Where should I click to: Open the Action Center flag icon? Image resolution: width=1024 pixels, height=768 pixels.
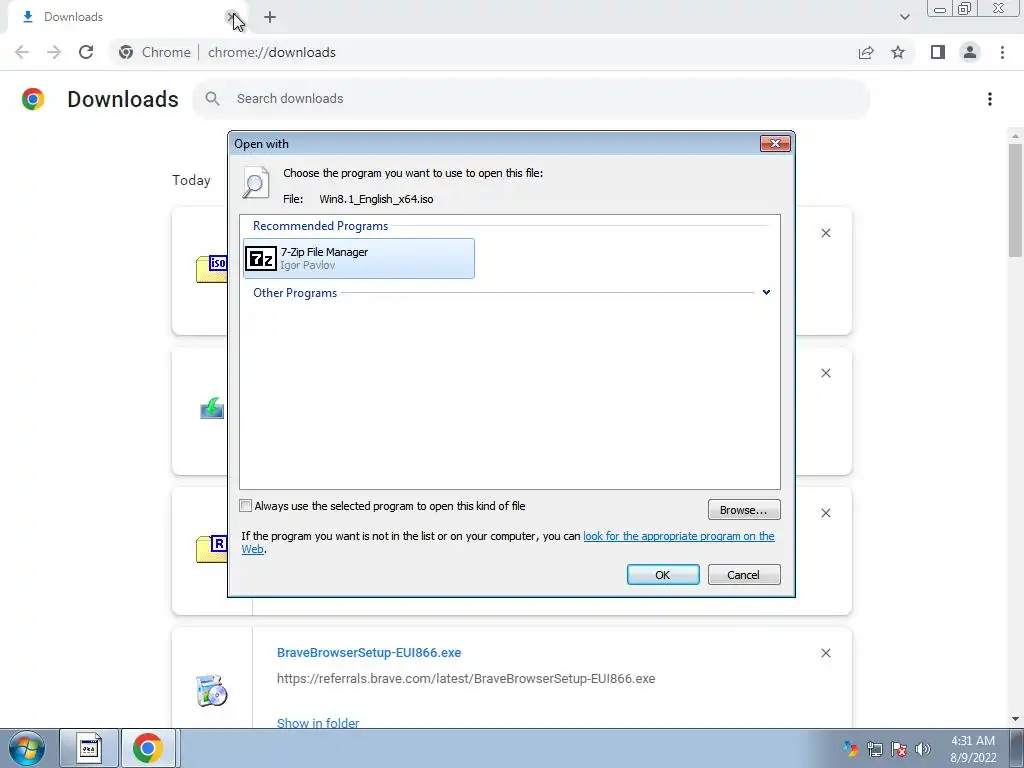point(899,749)
